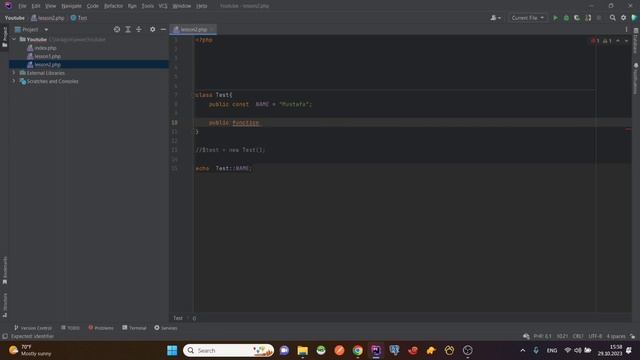The image size is (640, 360).
Task: Click the Select Opened File target icon
Action: pos(117,29)
